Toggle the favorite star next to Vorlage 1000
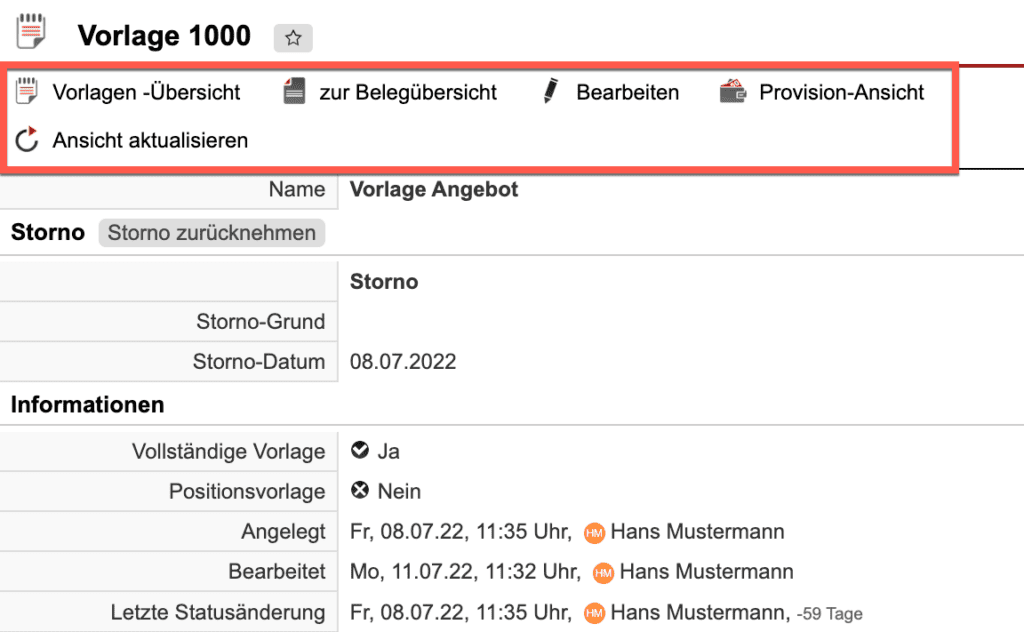 [292, 38]
